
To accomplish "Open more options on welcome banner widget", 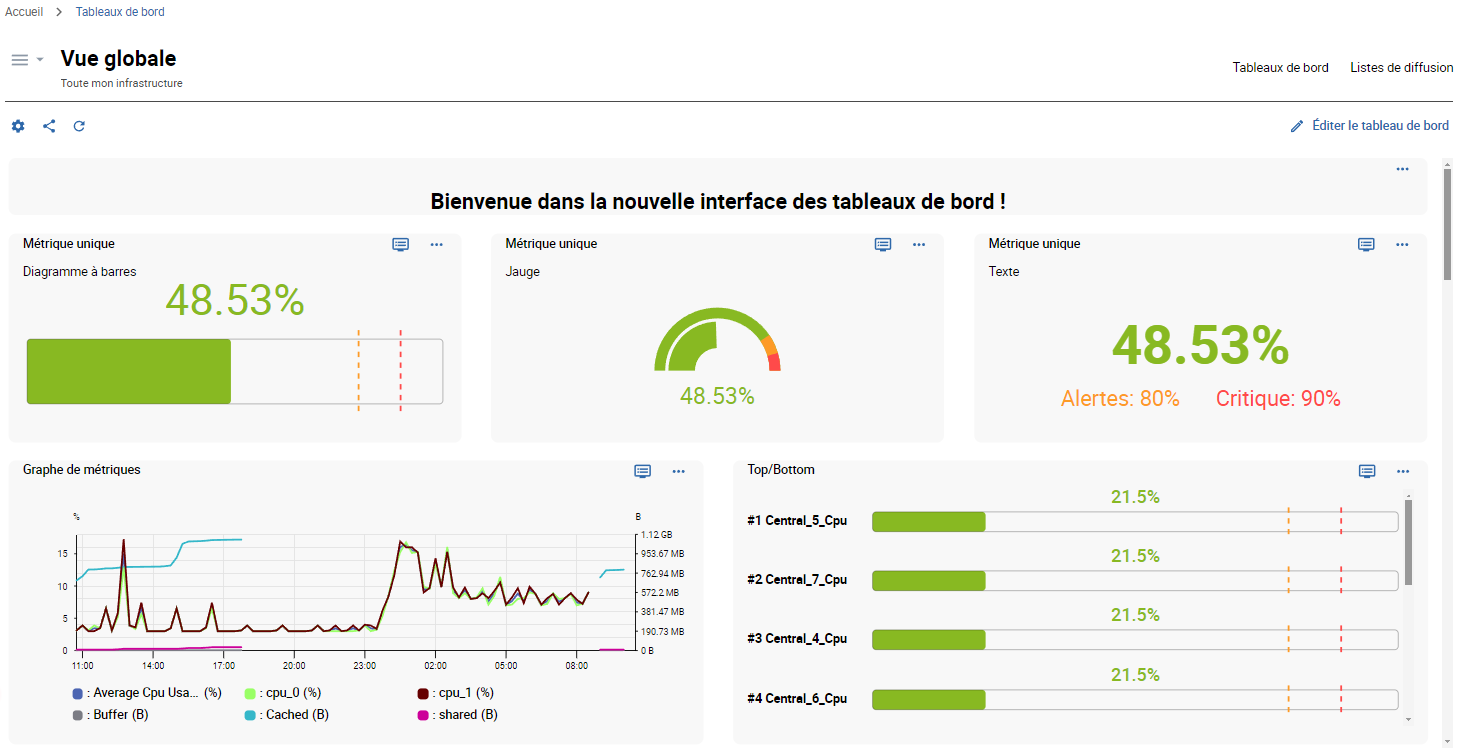I will pyautogui.click(x=1402, y=169).
